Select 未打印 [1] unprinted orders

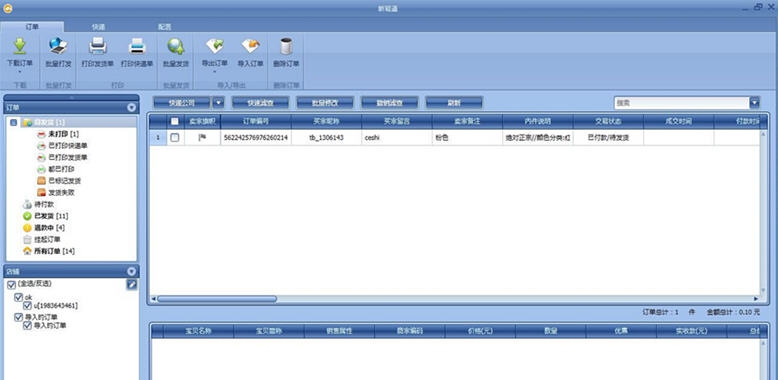[x=64, y=134]
